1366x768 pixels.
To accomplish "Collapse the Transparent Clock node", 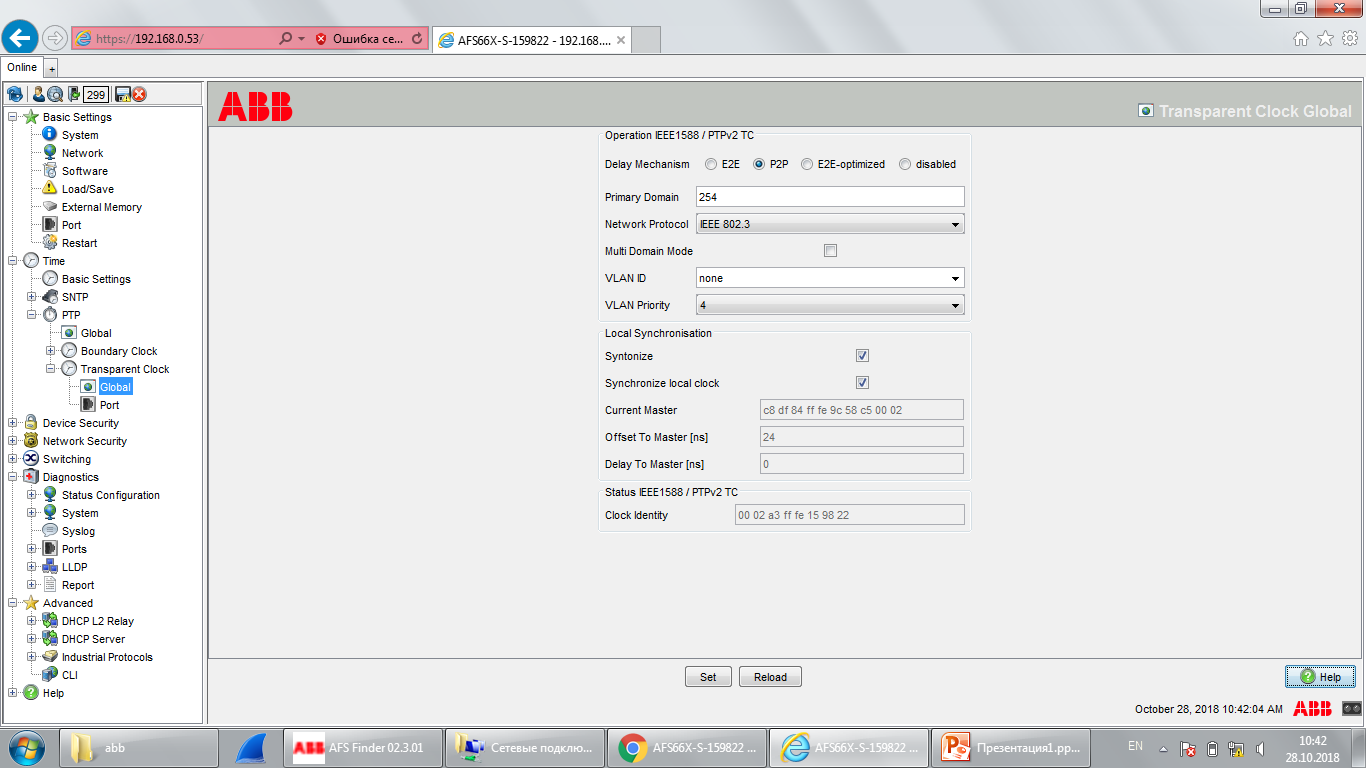I will [51, 369].
